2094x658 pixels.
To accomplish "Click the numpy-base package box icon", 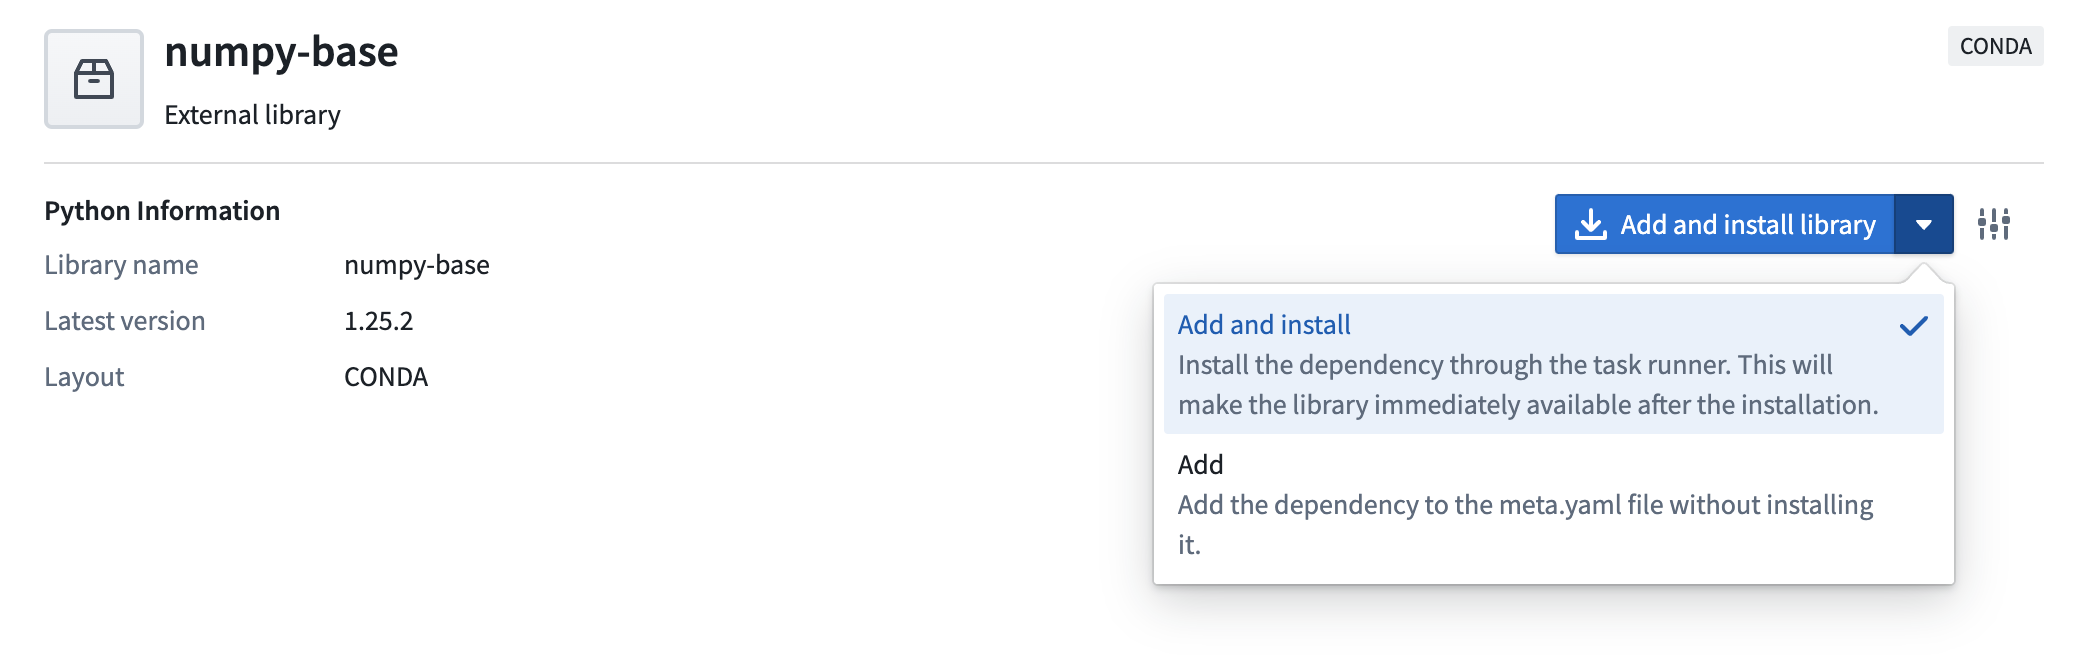I will (94, 79).
